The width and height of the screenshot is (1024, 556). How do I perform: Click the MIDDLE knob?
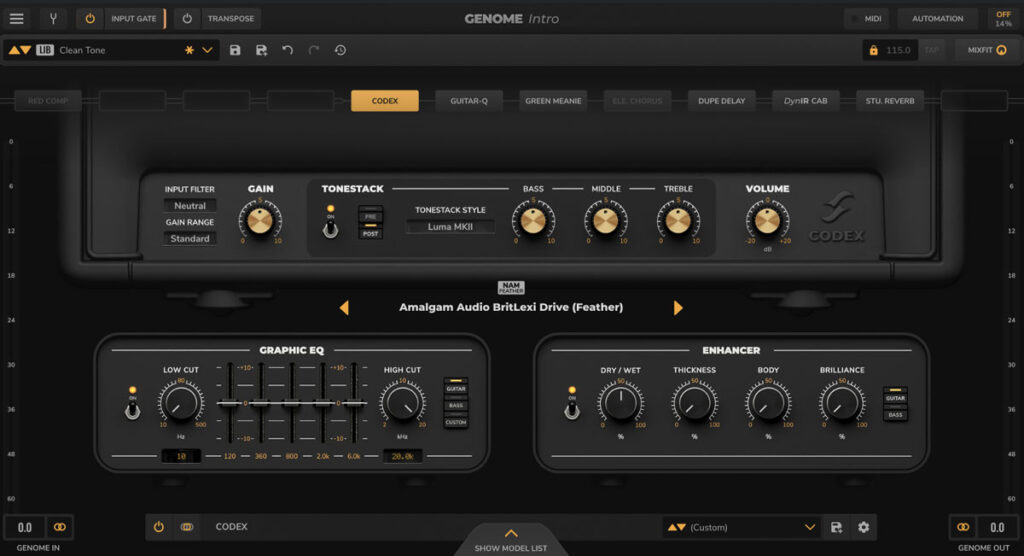point(605,221)
